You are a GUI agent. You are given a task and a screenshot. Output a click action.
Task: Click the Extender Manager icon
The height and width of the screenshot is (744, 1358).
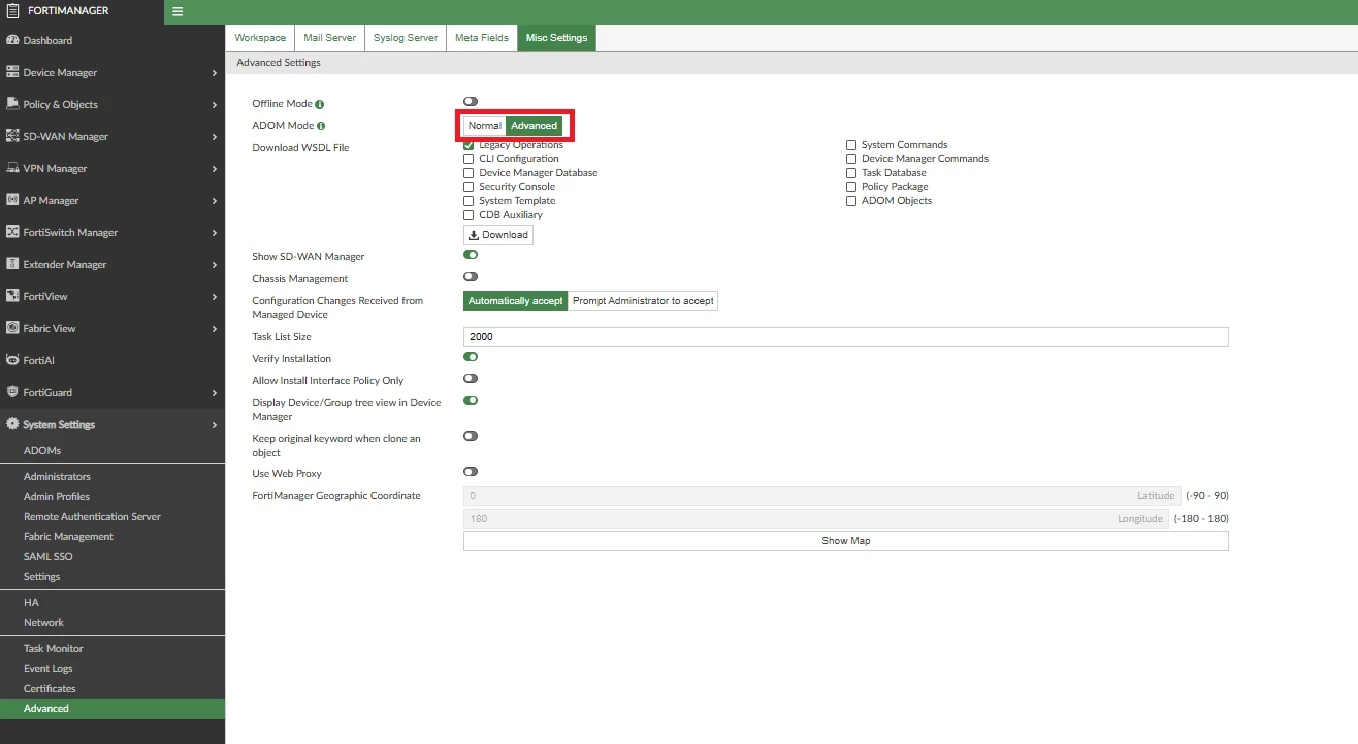(12, 264)
